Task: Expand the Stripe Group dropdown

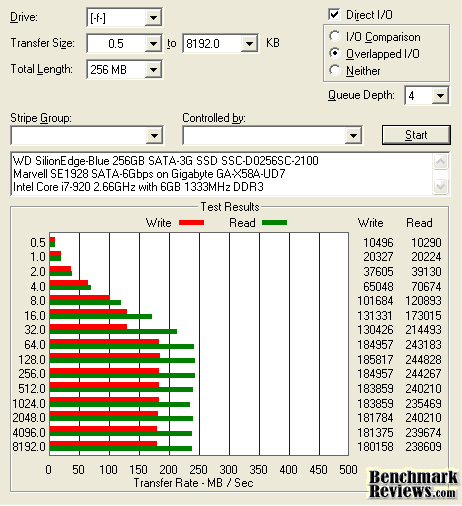Action: click(154, 136)
